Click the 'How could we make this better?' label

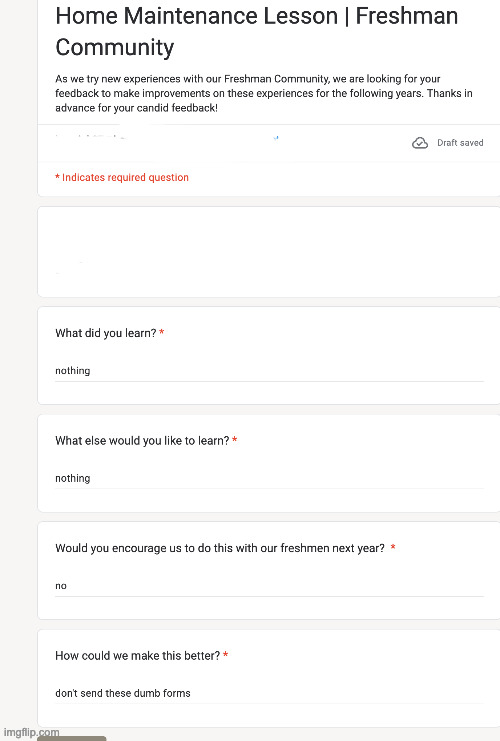pyautogui.click(x=138, y=655)
